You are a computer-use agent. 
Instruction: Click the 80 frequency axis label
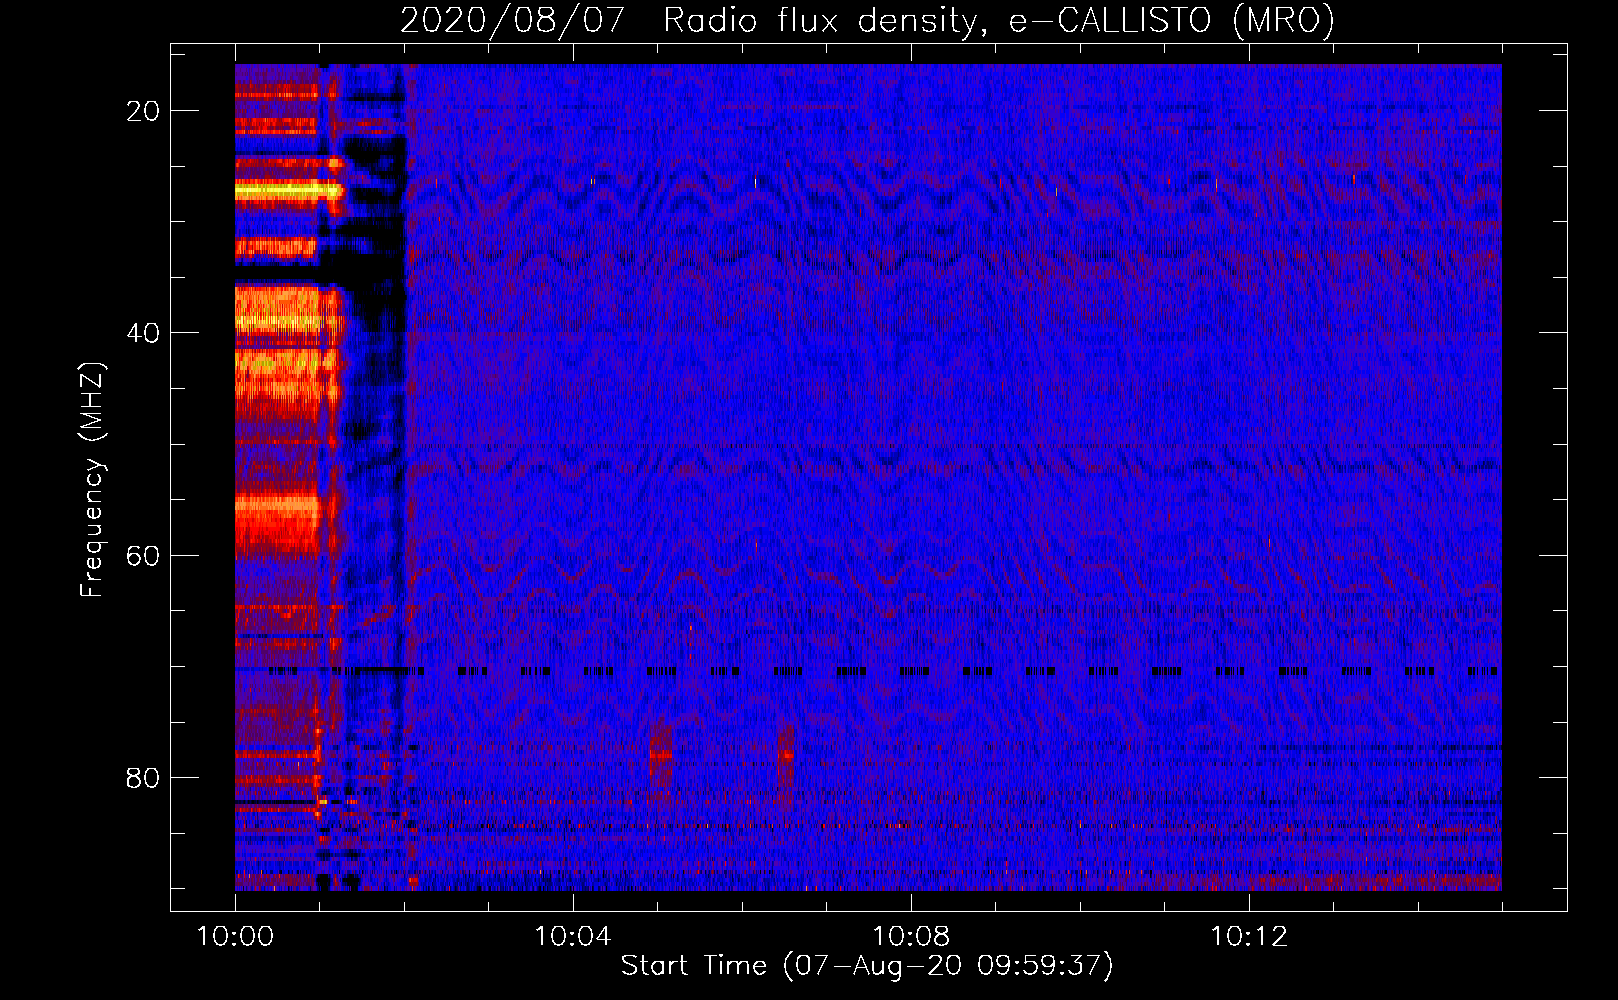144,777
